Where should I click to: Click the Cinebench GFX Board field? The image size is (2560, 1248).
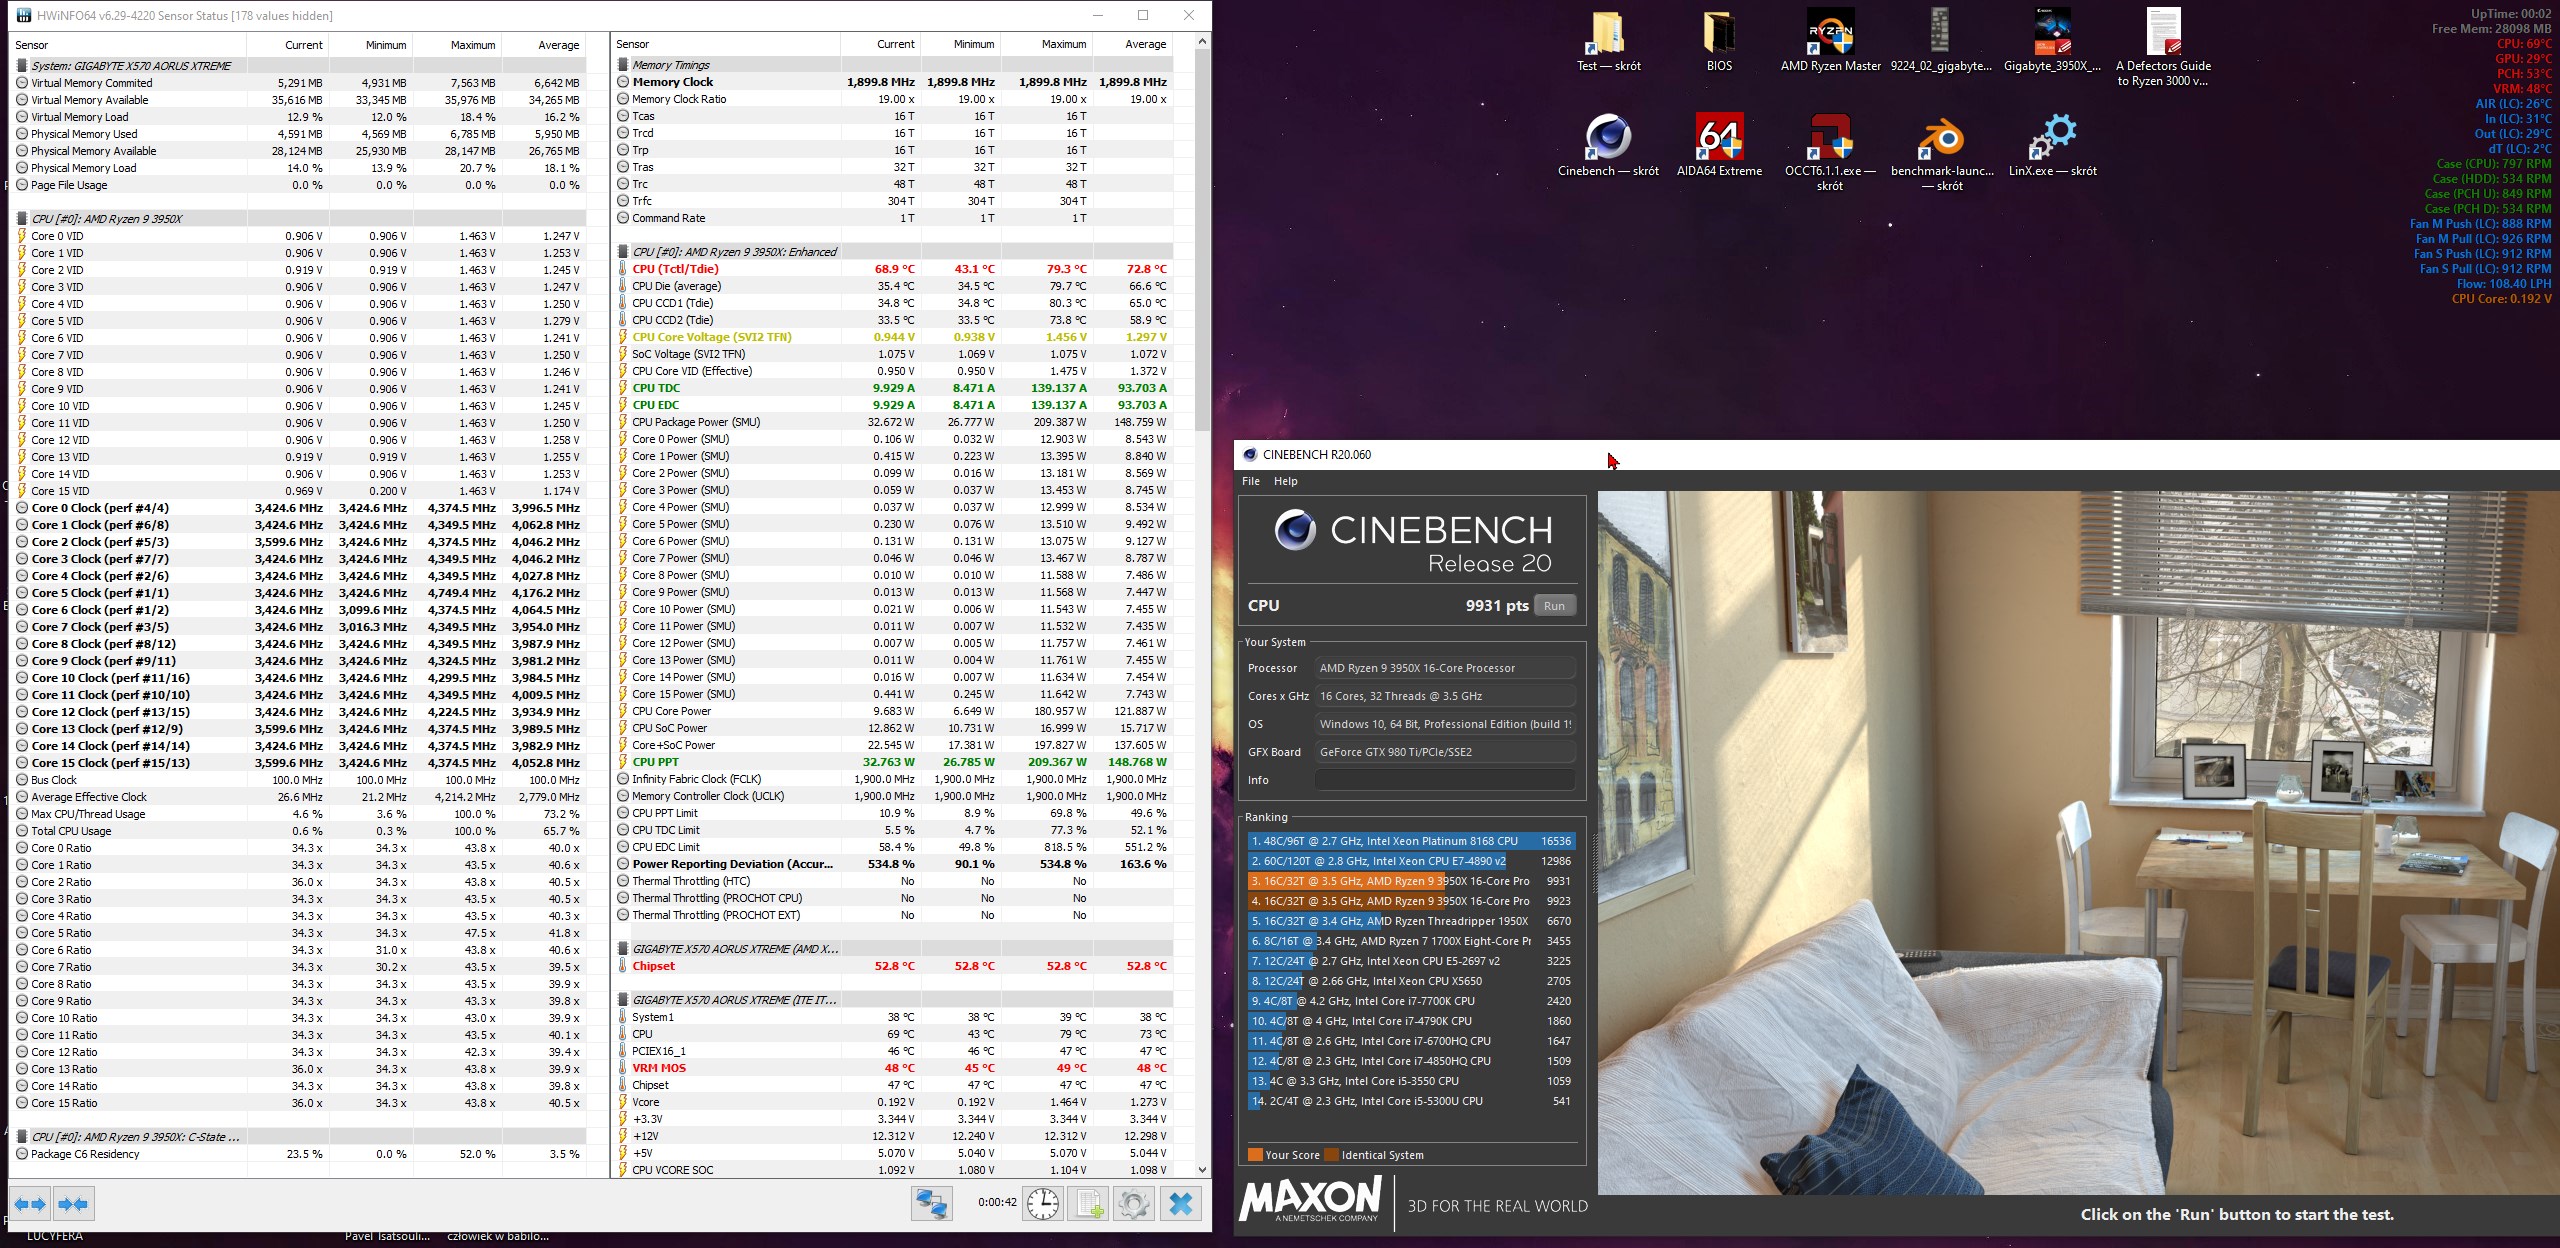point(1445,752)
